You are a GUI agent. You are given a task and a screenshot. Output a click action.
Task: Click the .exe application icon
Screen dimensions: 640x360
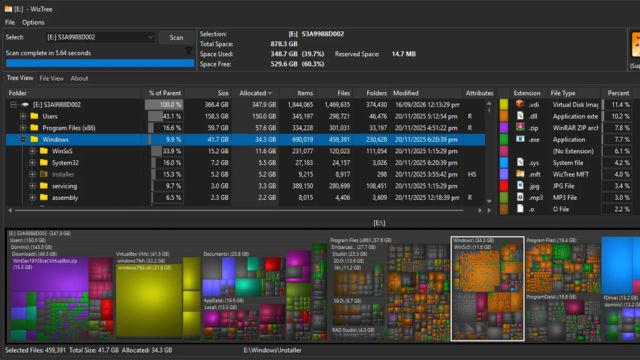tap(520, 139)
